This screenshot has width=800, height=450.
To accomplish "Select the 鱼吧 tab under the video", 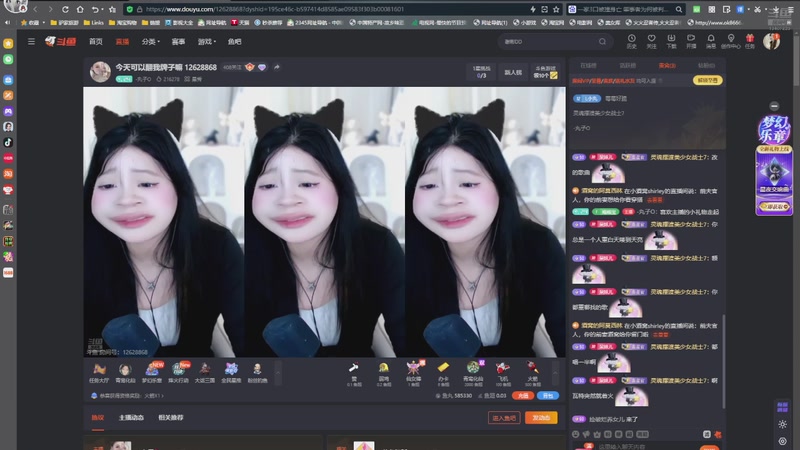I will pos(97,417).
